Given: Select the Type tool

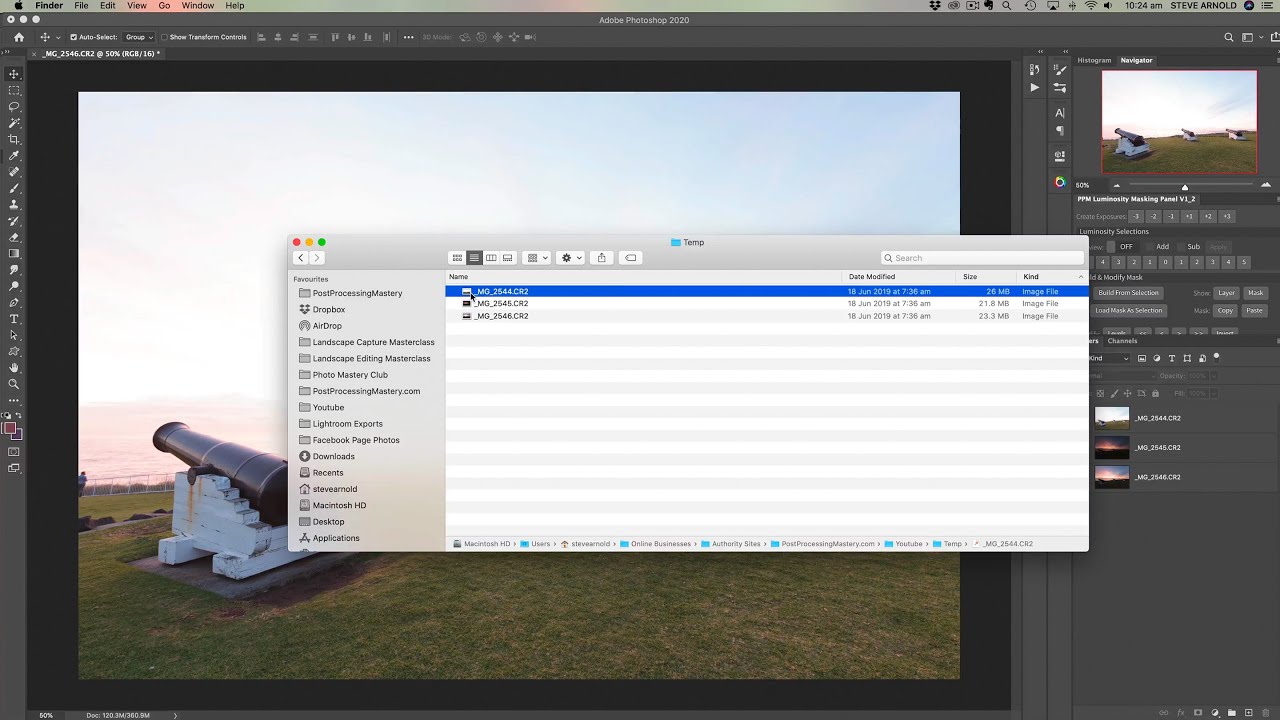Looking at the screenshot, I should 14,319.
